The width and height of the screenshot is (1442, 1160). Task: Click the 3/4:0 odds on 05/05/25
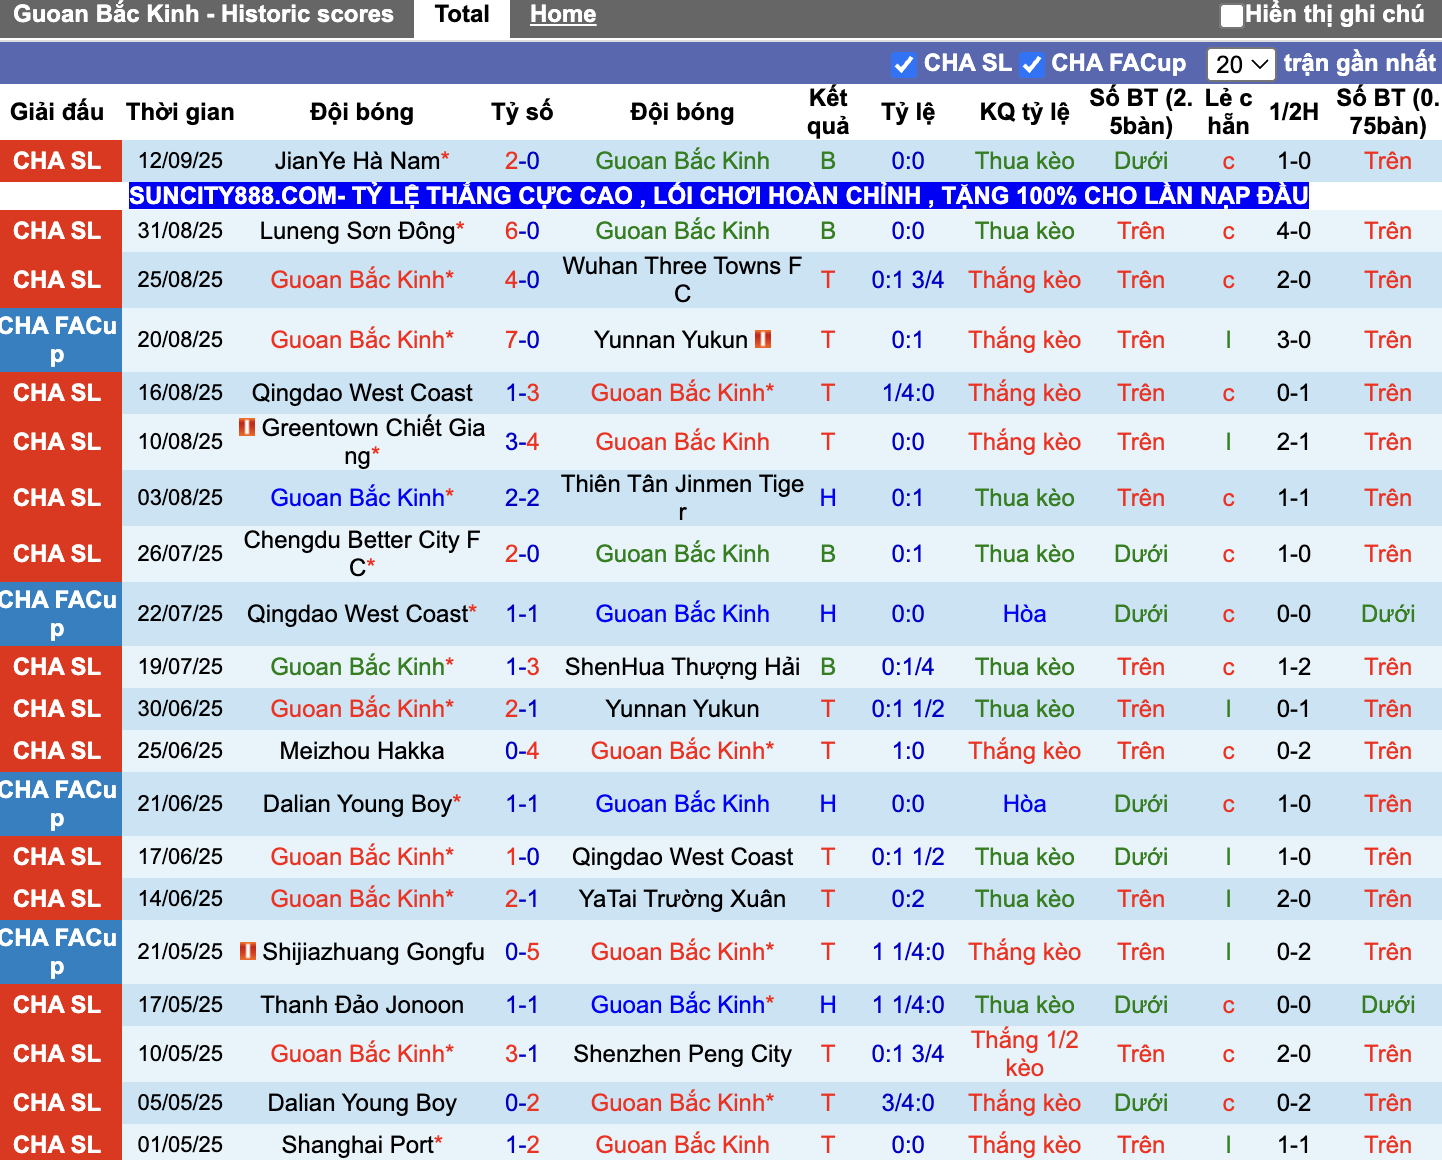coord(908,1103)
